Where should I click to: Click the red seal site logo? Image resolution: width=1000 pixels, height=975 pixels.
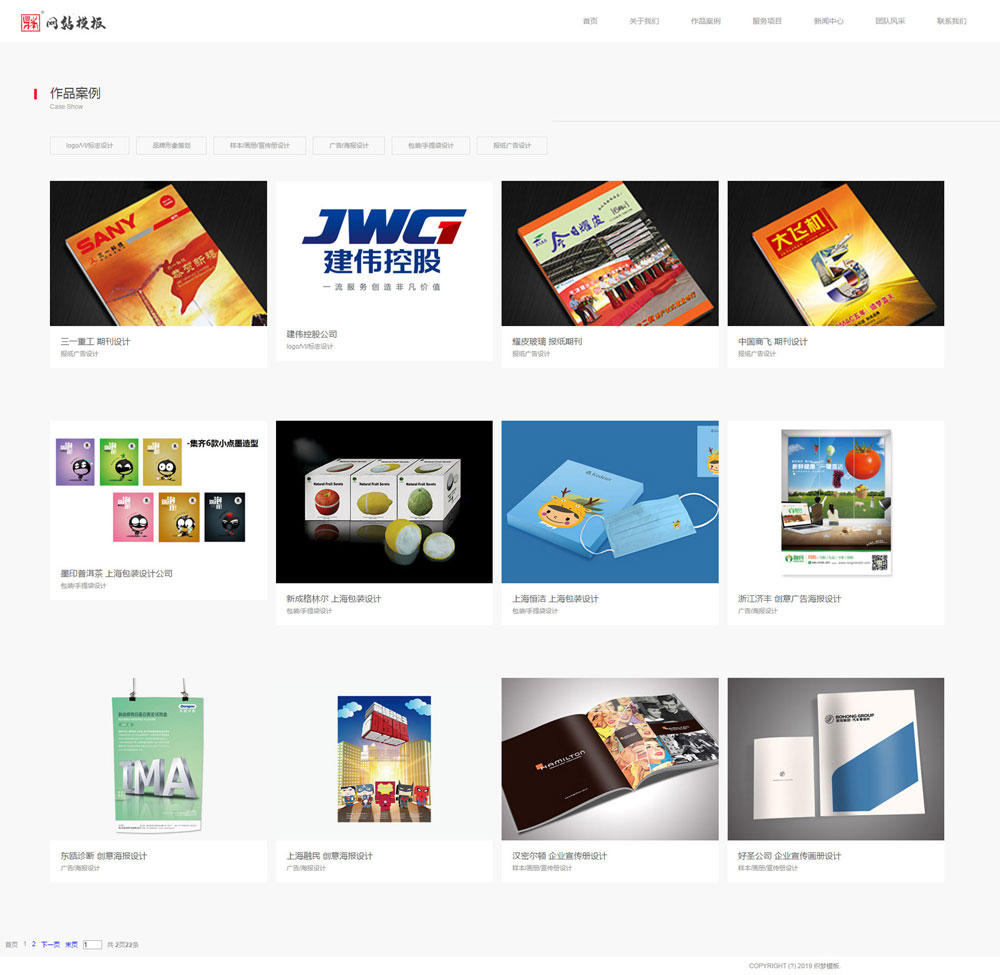point(62,22)
